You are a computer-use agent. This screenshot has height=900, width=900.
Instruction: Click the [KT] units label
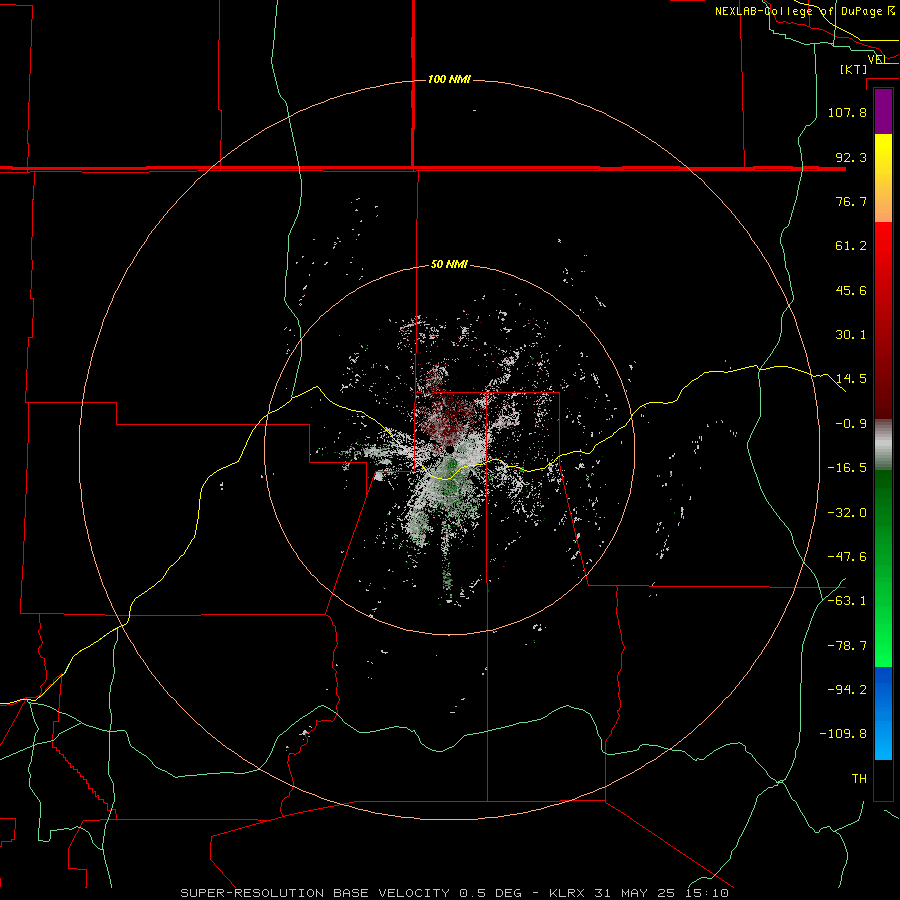(x=854, y=69)
